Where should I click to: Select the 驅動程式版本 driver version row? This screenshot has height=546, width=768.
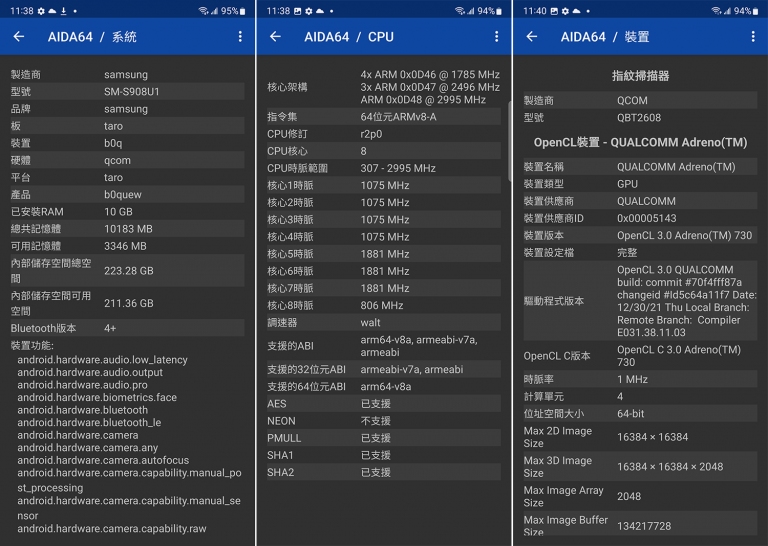tap(640, 301)
